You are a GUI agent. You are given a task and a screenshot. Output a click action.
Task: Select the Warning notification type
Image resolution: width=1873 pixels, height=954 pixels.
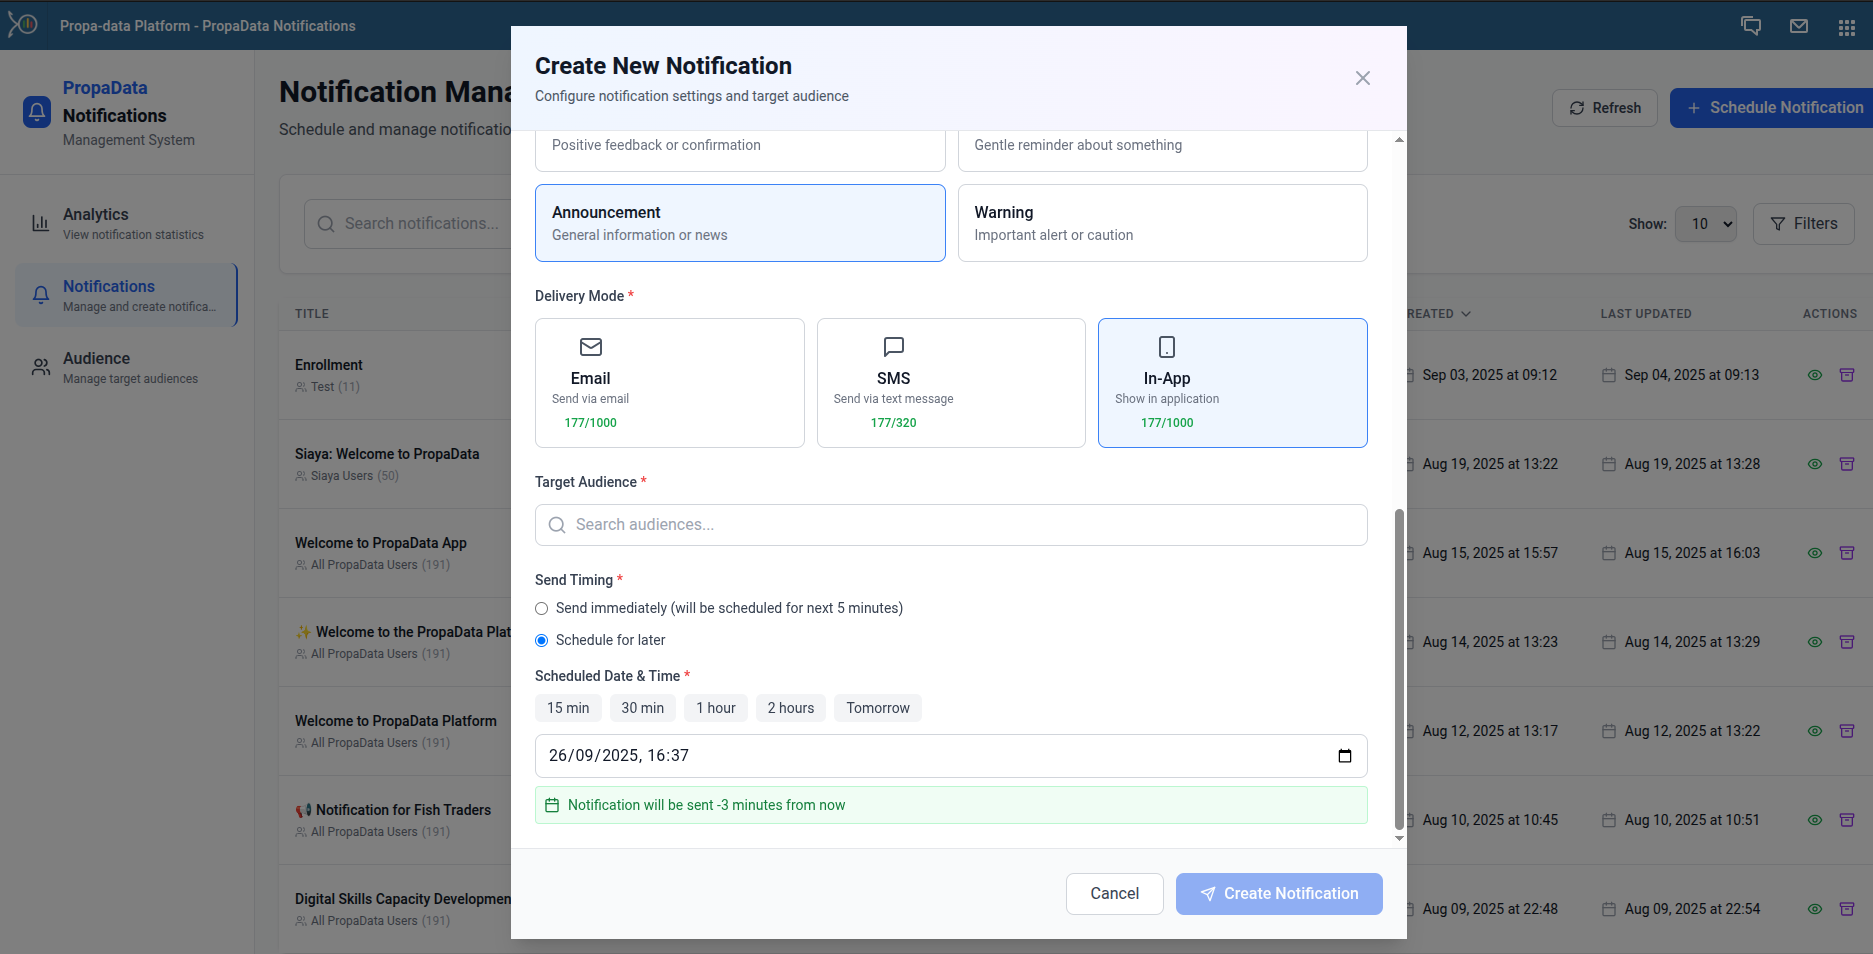coord(1162,222)
